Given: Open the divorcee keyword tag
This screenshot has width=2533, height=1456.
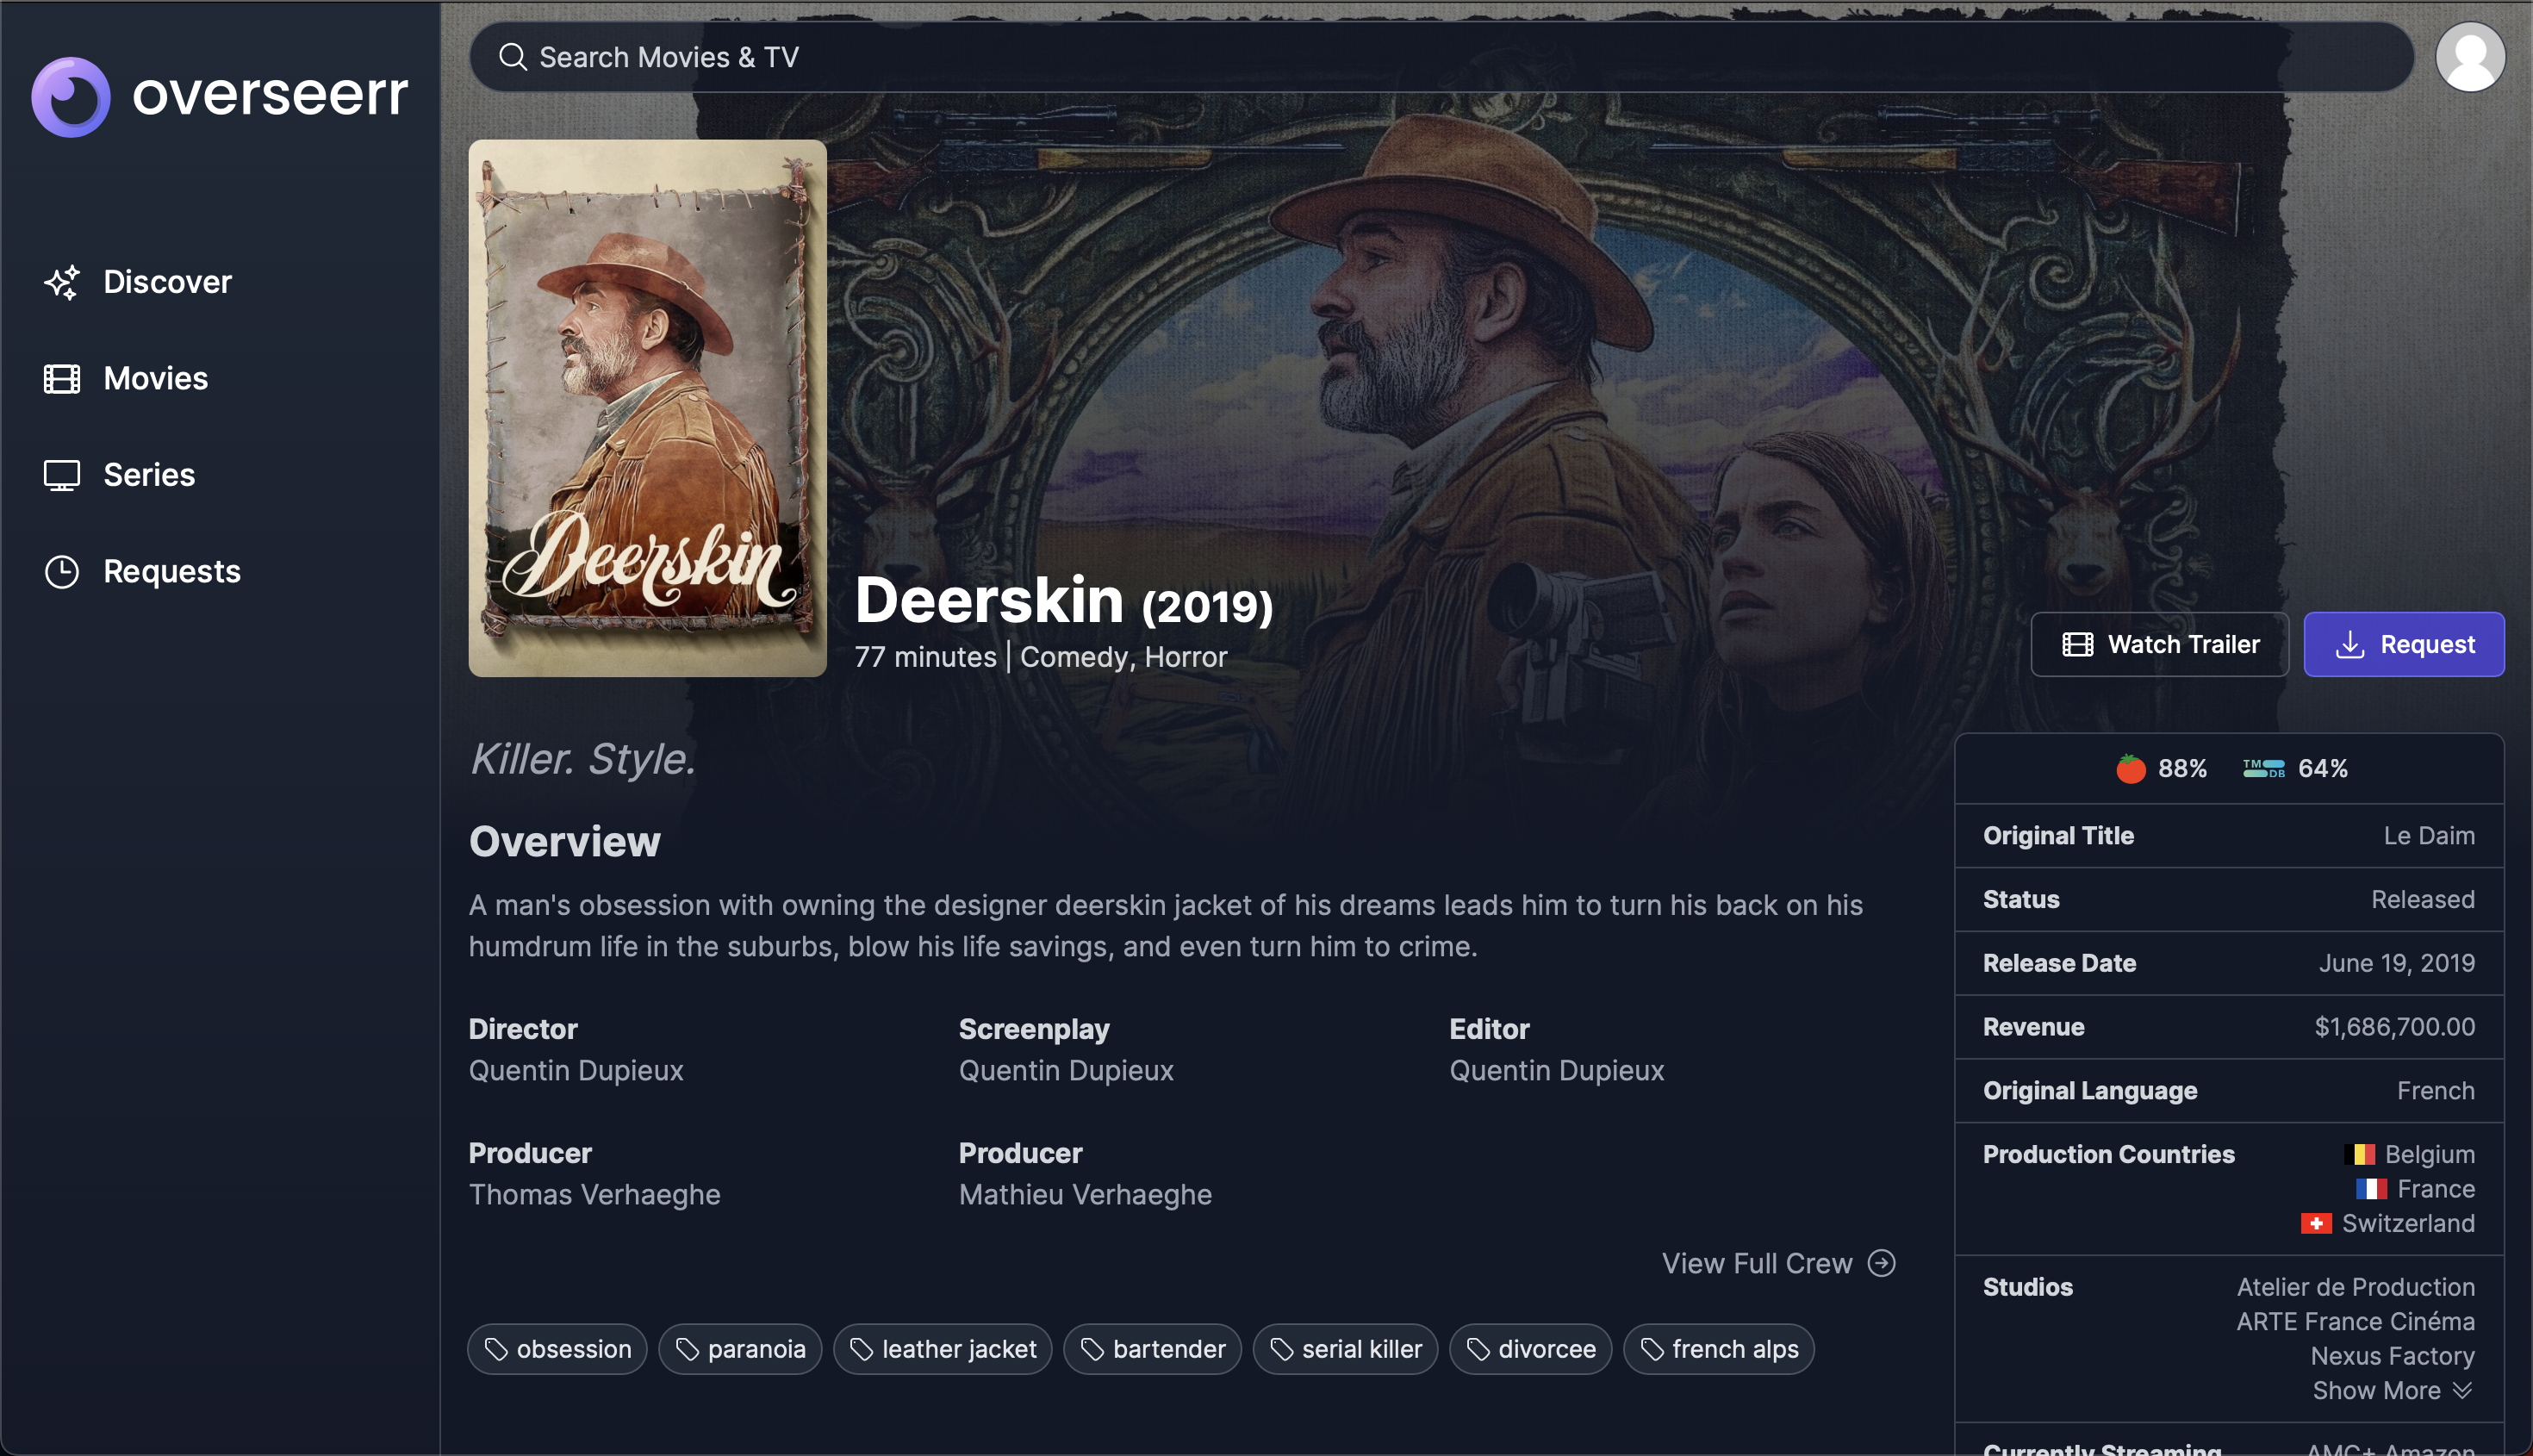Looking at the screenshot, I should [x=1530, y=1349].
